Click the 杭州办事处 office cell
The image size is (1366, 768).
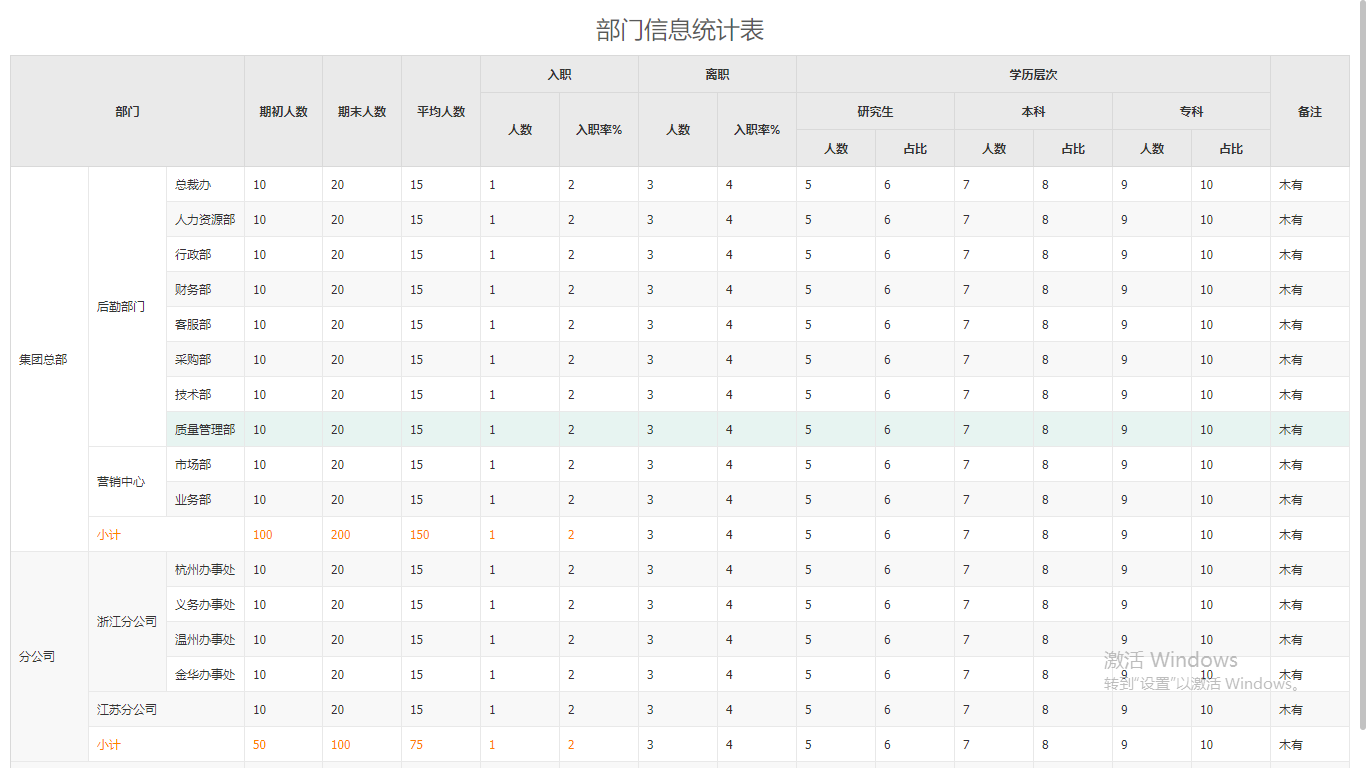click(205, 569)
